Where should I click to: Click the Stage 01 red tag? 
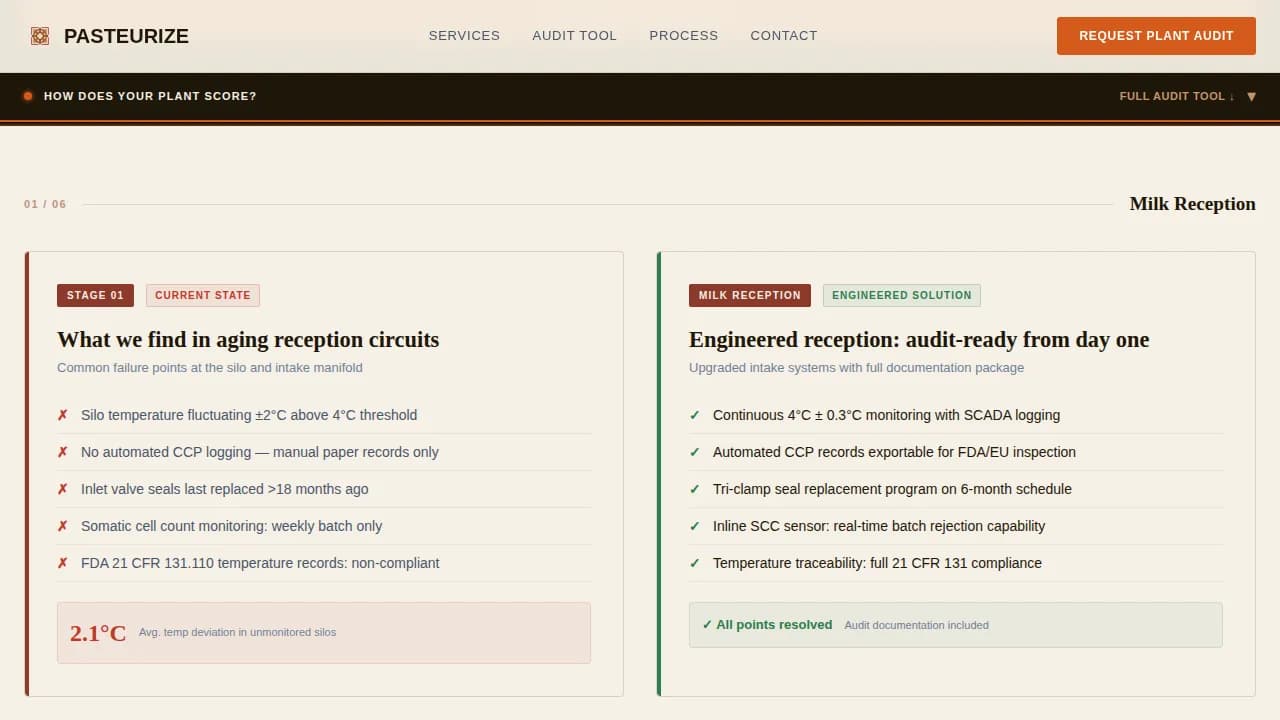point(95,295)
